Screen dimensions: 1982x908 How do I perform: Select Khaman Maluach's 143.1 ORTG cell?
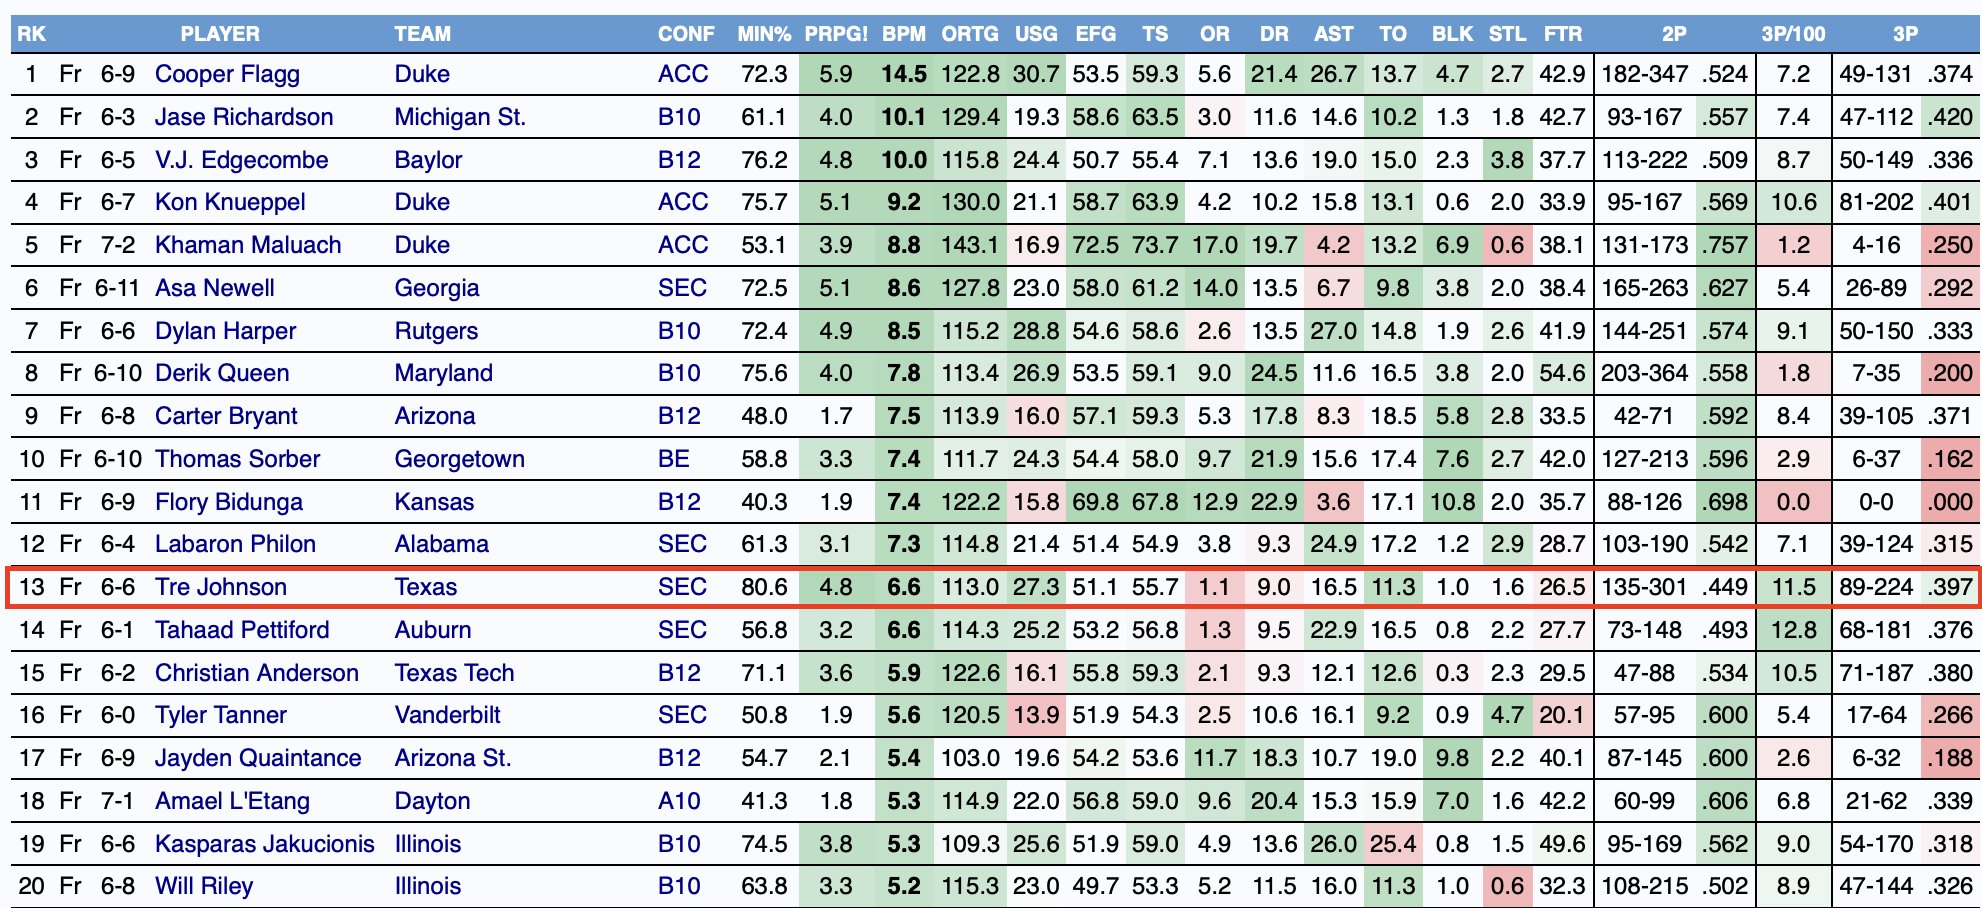[970, 245]
